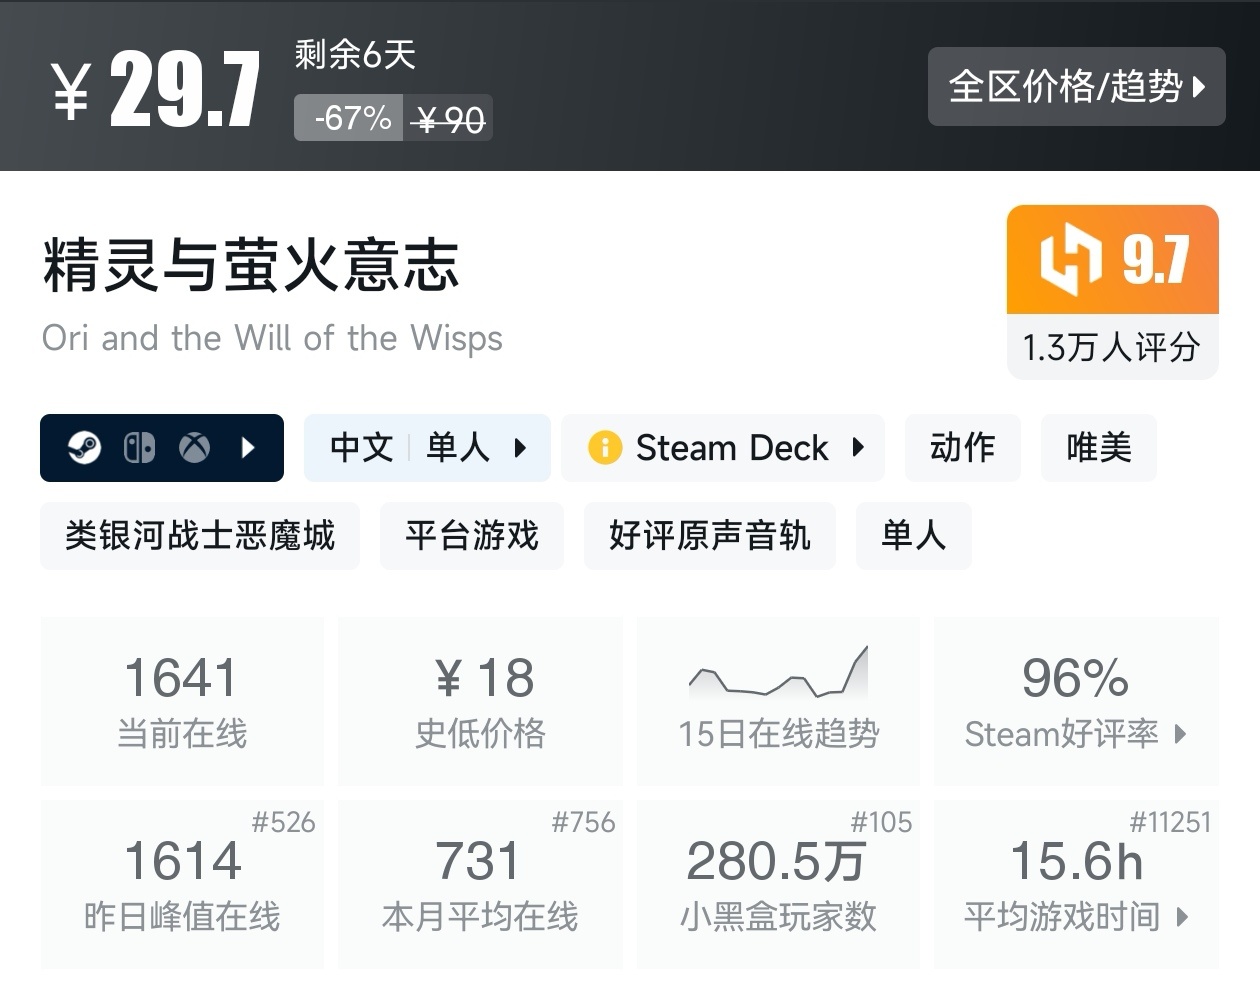
Task: Expand the full platform list arrow
Action: click(x=248, y=447)
